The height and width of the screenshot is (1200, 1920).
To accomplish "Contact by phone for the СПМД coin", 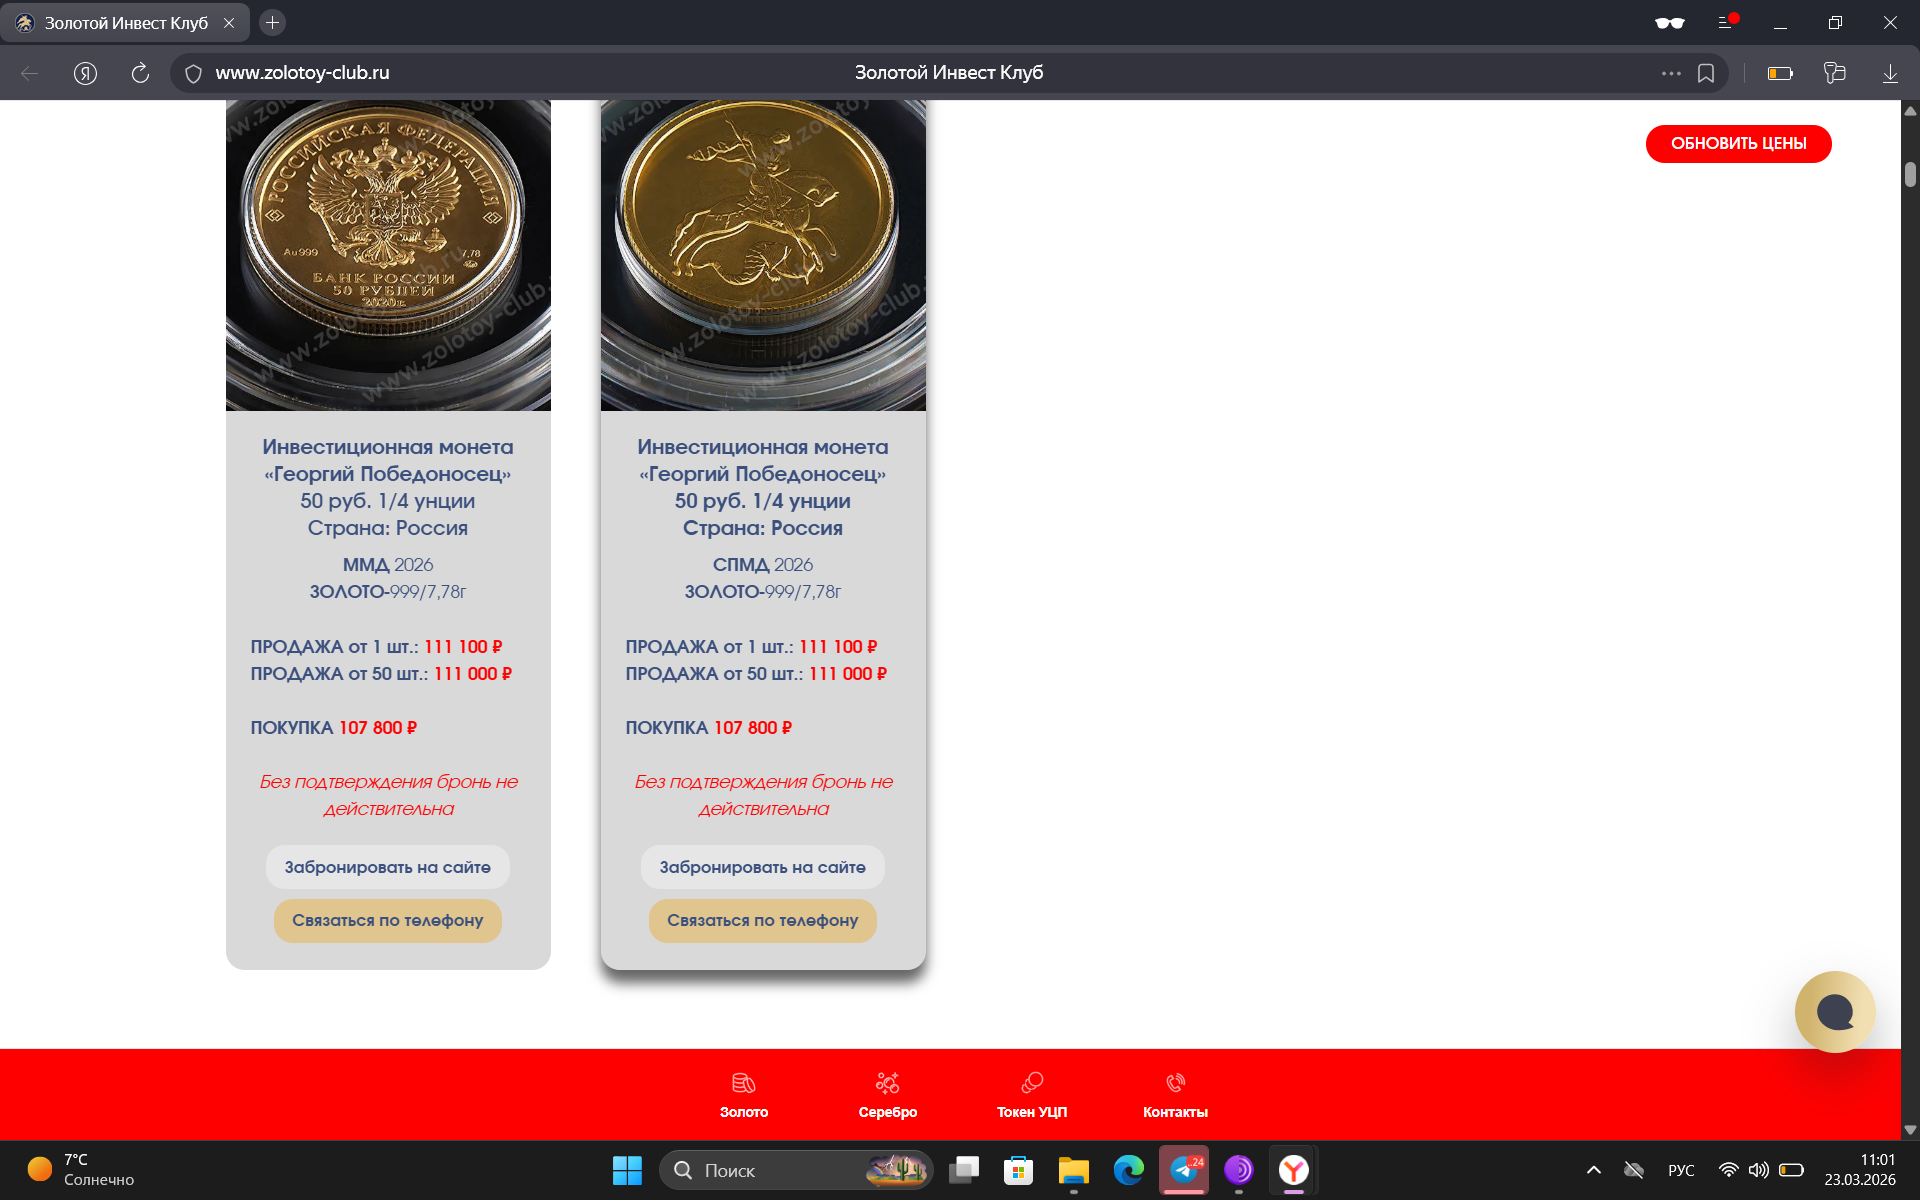I will coord(762,920).
